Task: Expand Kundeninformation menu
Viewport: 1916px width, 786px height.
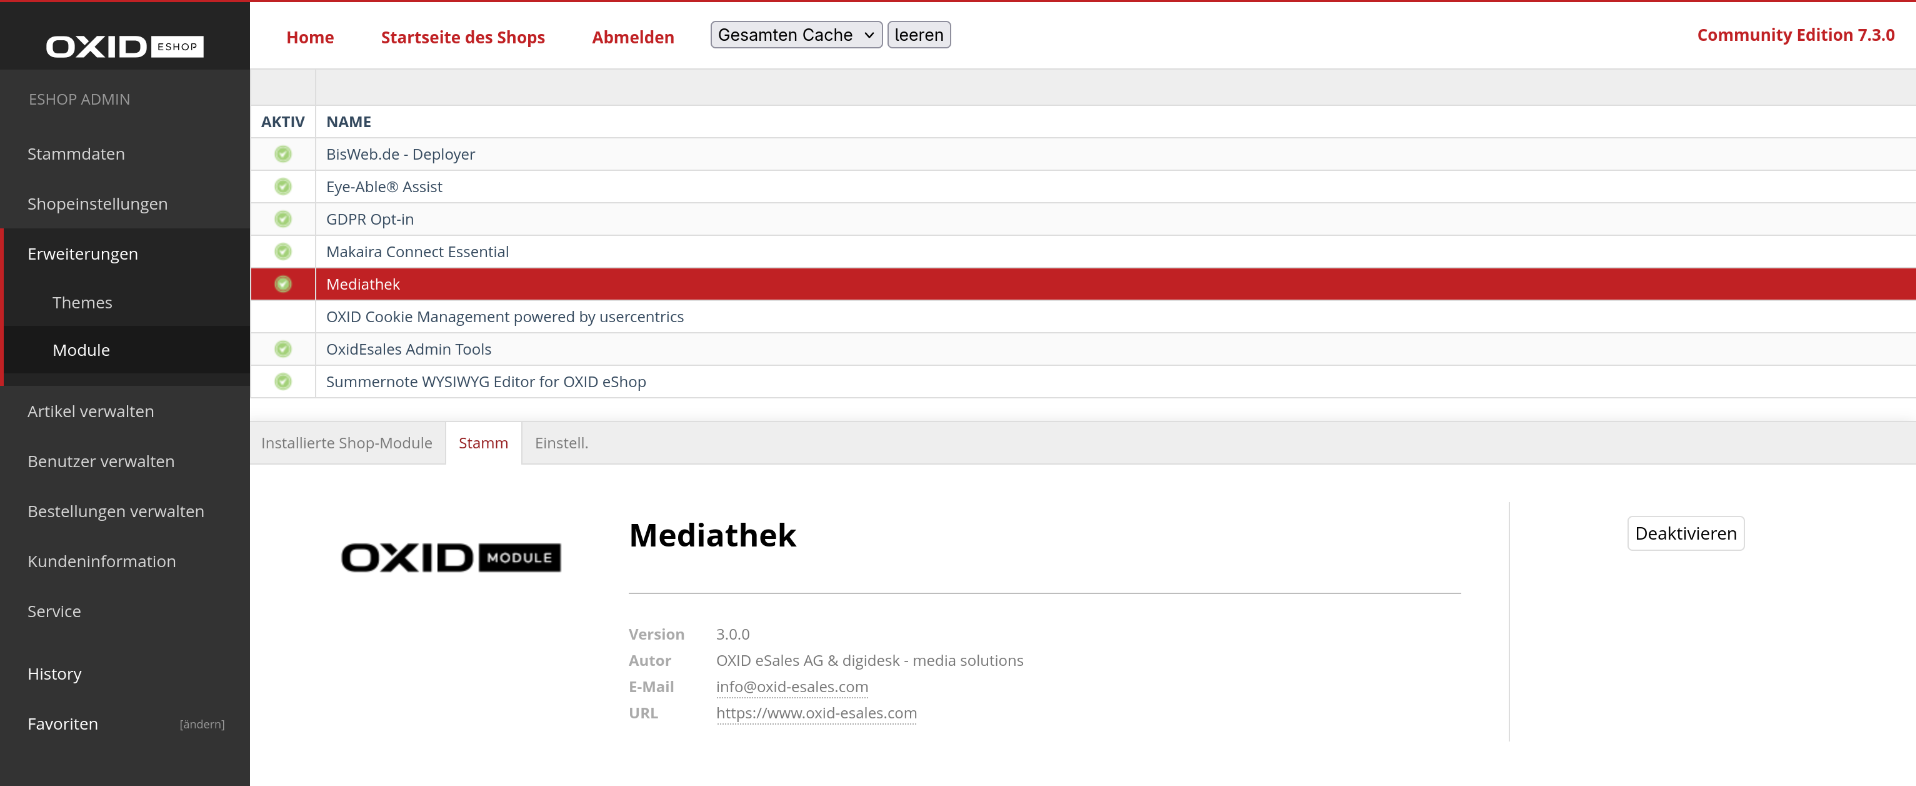Action: point(102,561)
